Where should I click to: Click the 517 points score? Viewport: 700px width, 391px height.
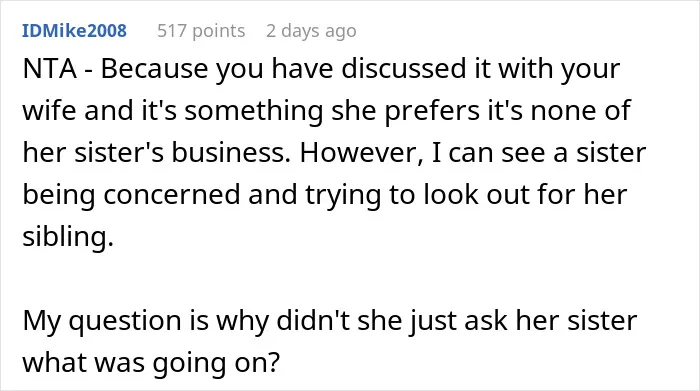pyautogui.click(x=201, y=31)
